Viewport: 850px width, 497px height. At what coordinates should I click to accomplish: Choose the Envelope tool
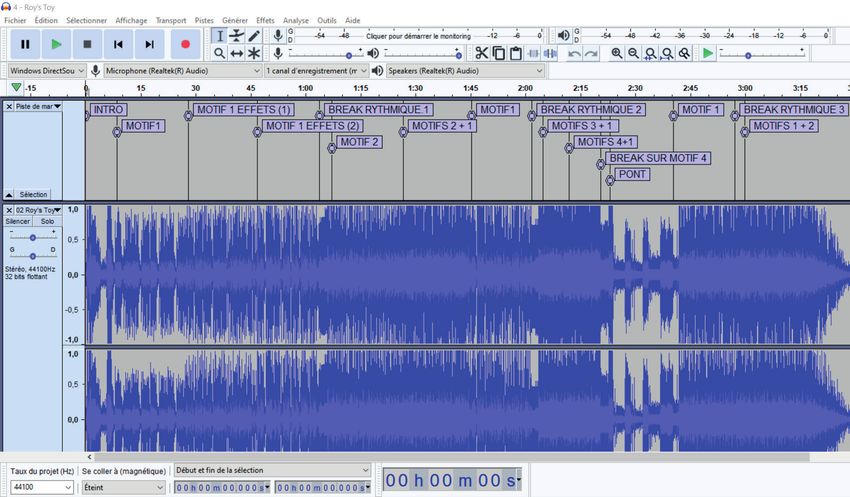click(x=237, y=36)
